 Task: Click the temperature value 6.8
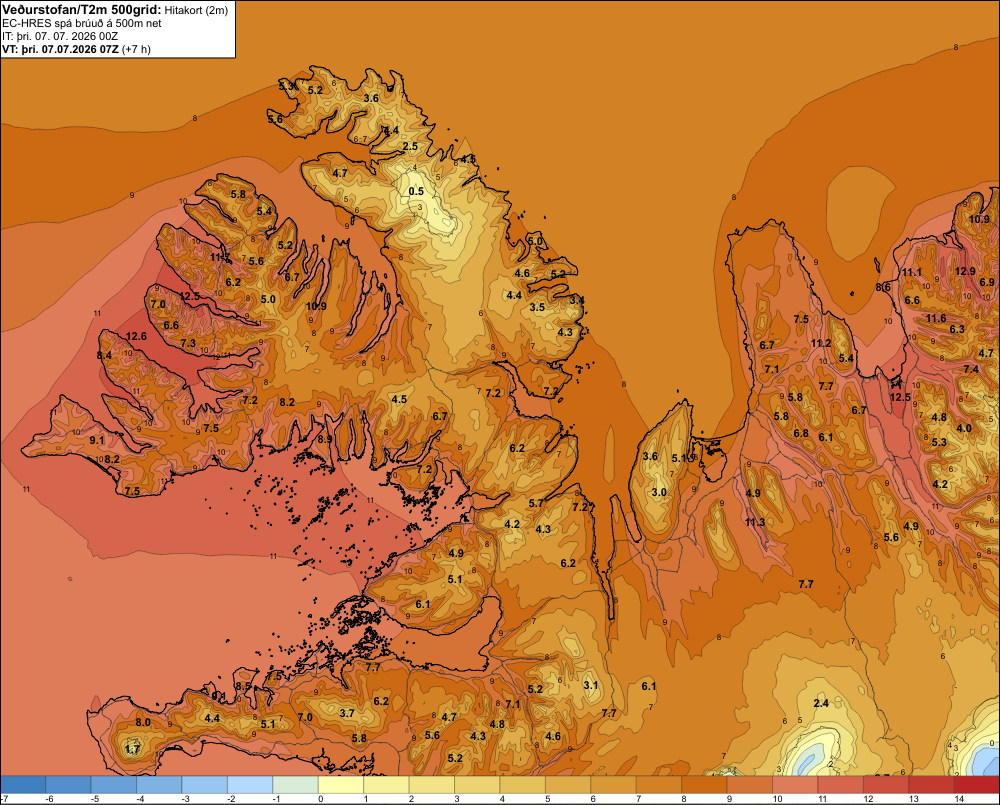801,433
